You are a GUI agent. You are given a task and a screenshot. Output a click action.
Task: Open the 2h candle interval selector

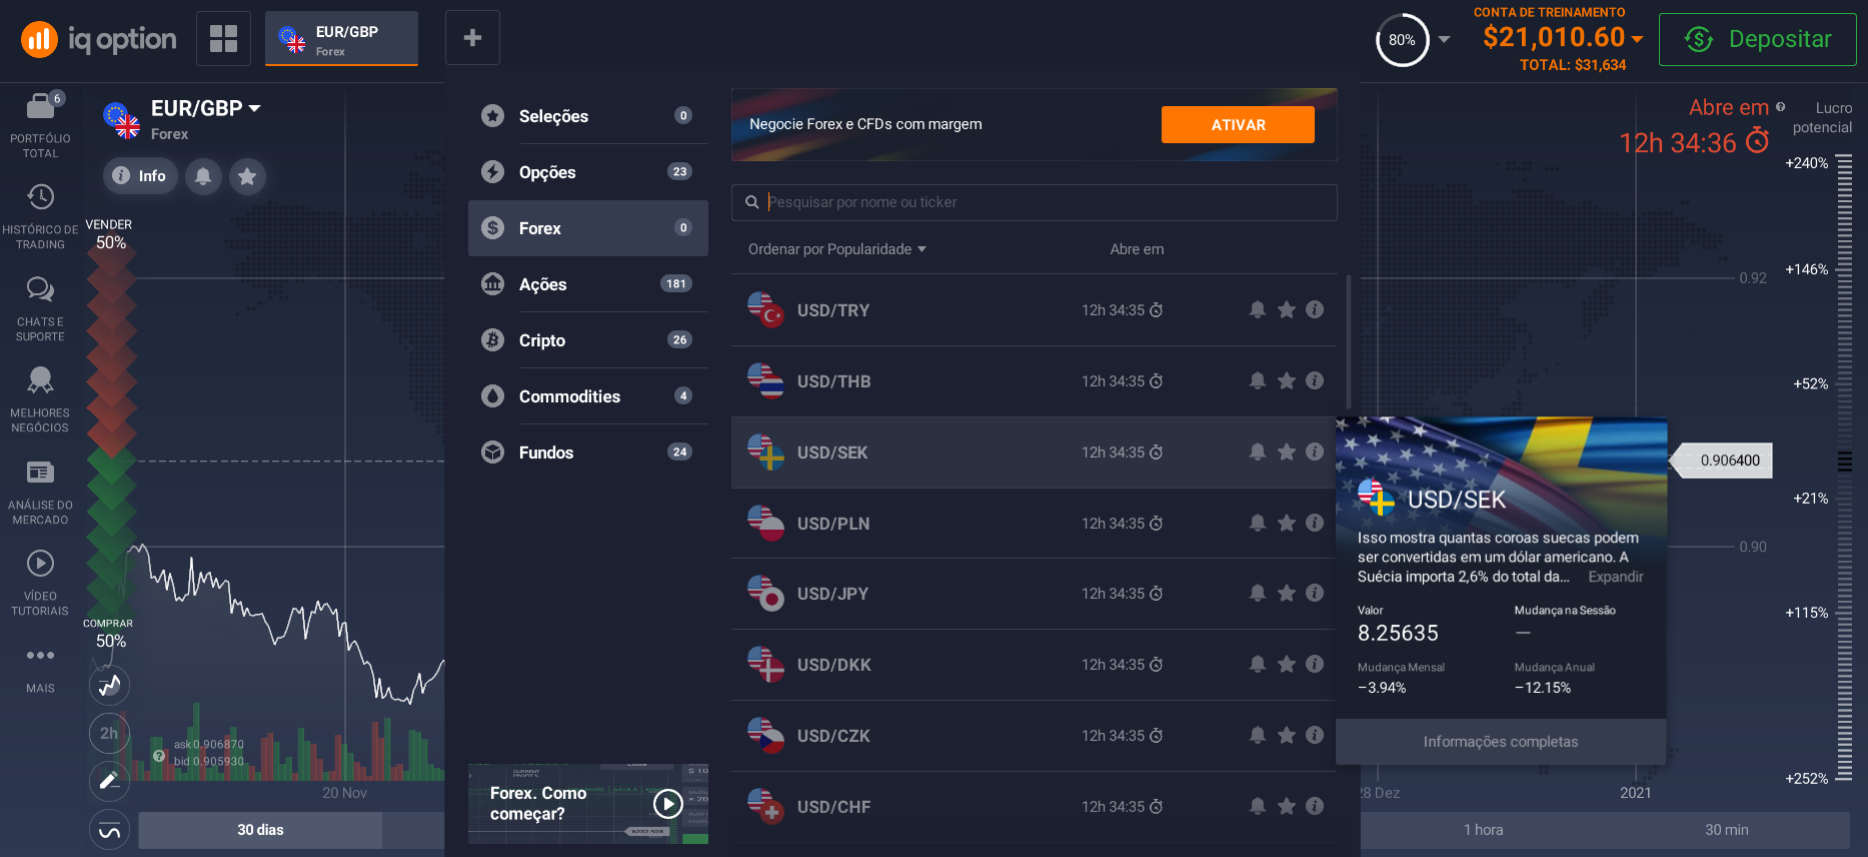pyautogui.click(x=109, y=733)
